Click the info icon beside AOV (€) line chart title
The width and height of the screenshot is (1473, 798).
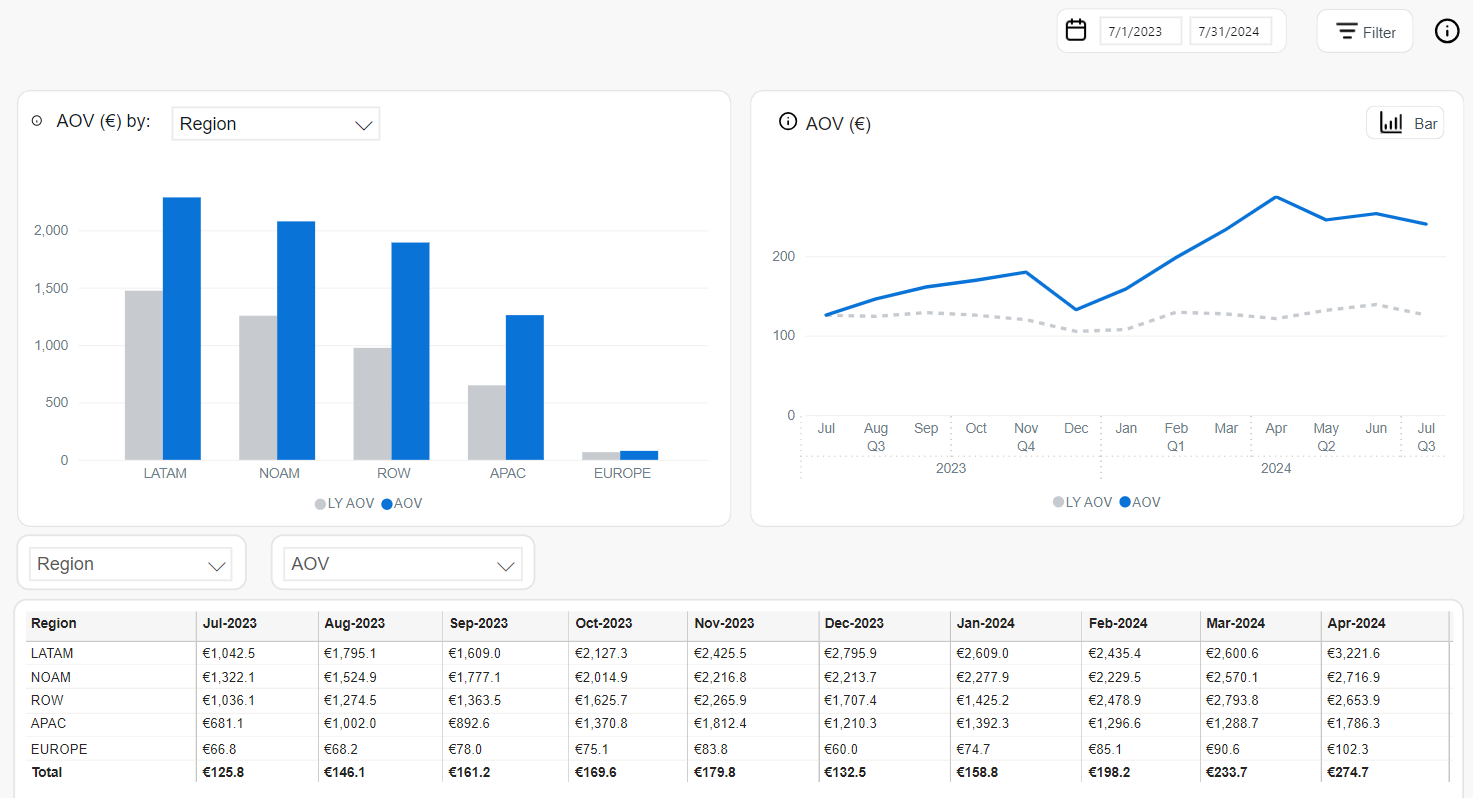pos(788,122)
